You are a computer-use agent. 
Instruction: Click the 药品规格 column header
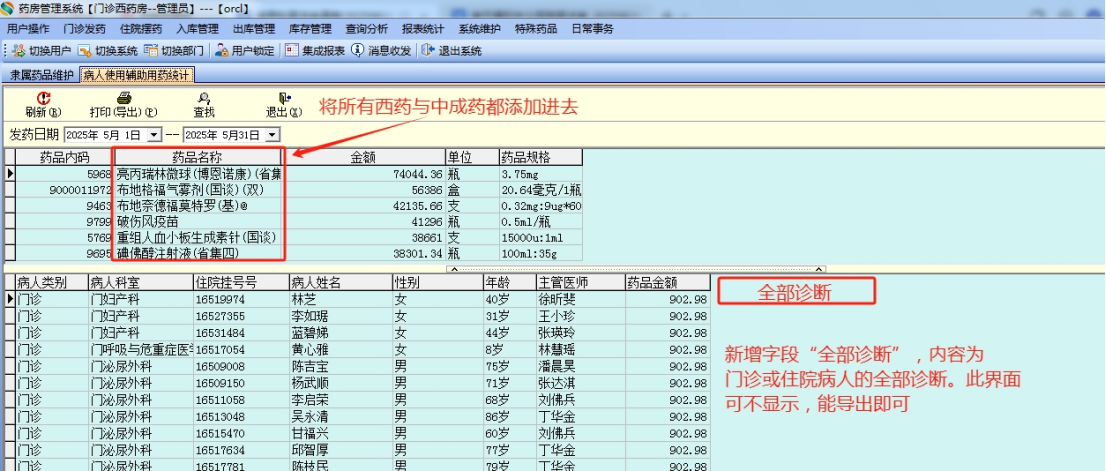(540, 157)
